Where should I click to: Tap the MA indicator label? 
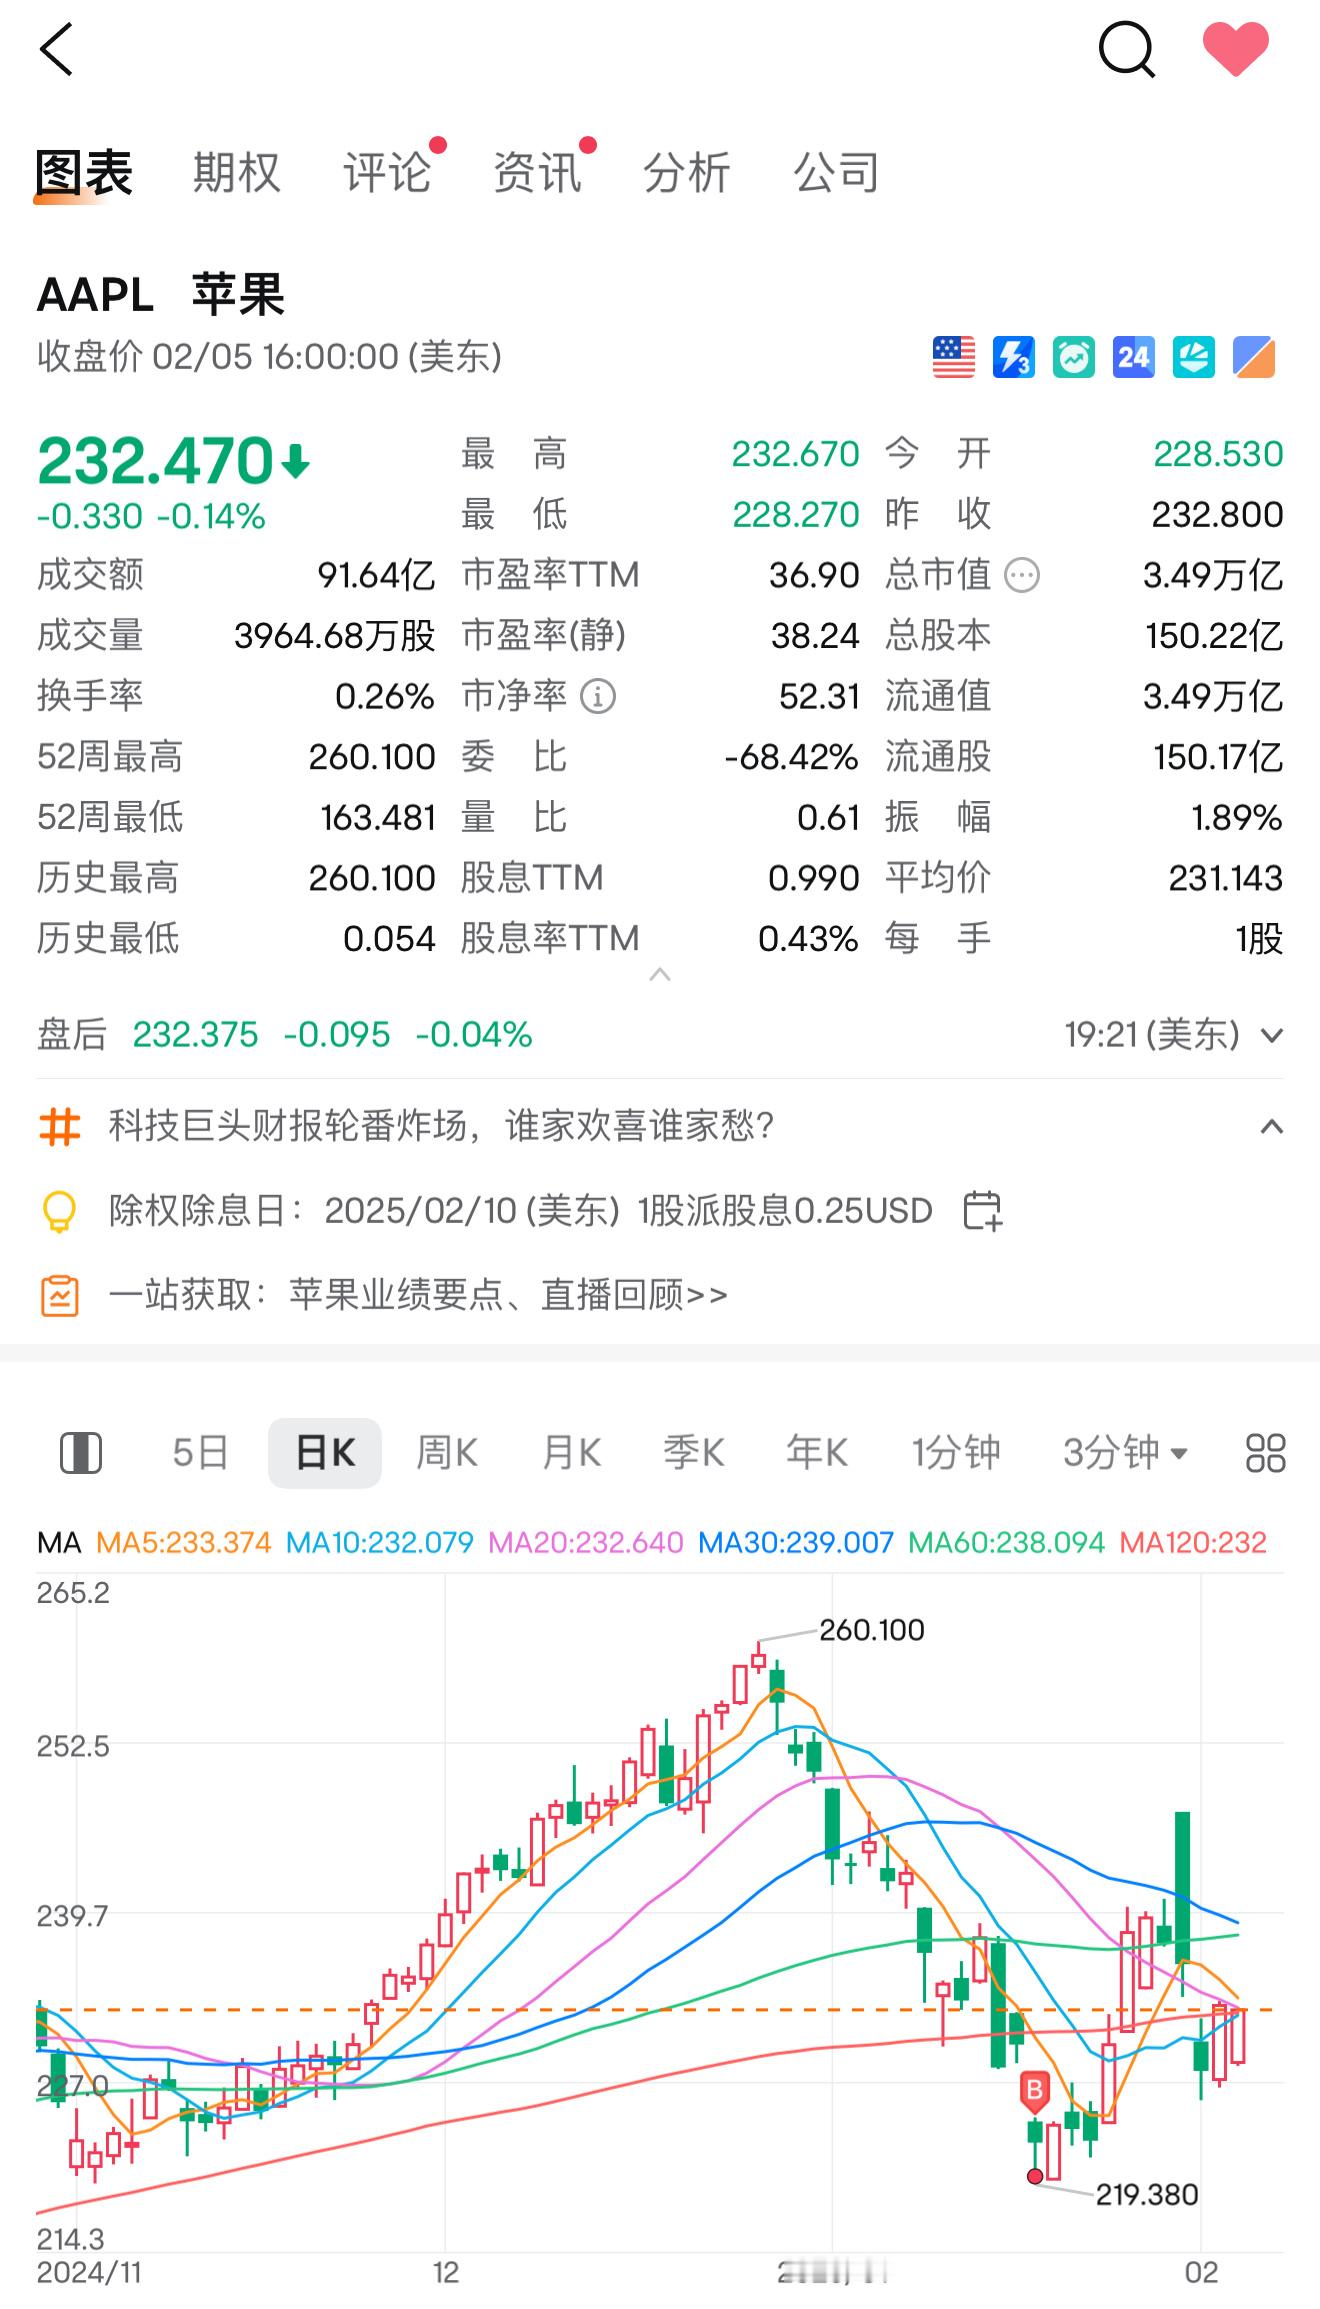point(59,1543)
